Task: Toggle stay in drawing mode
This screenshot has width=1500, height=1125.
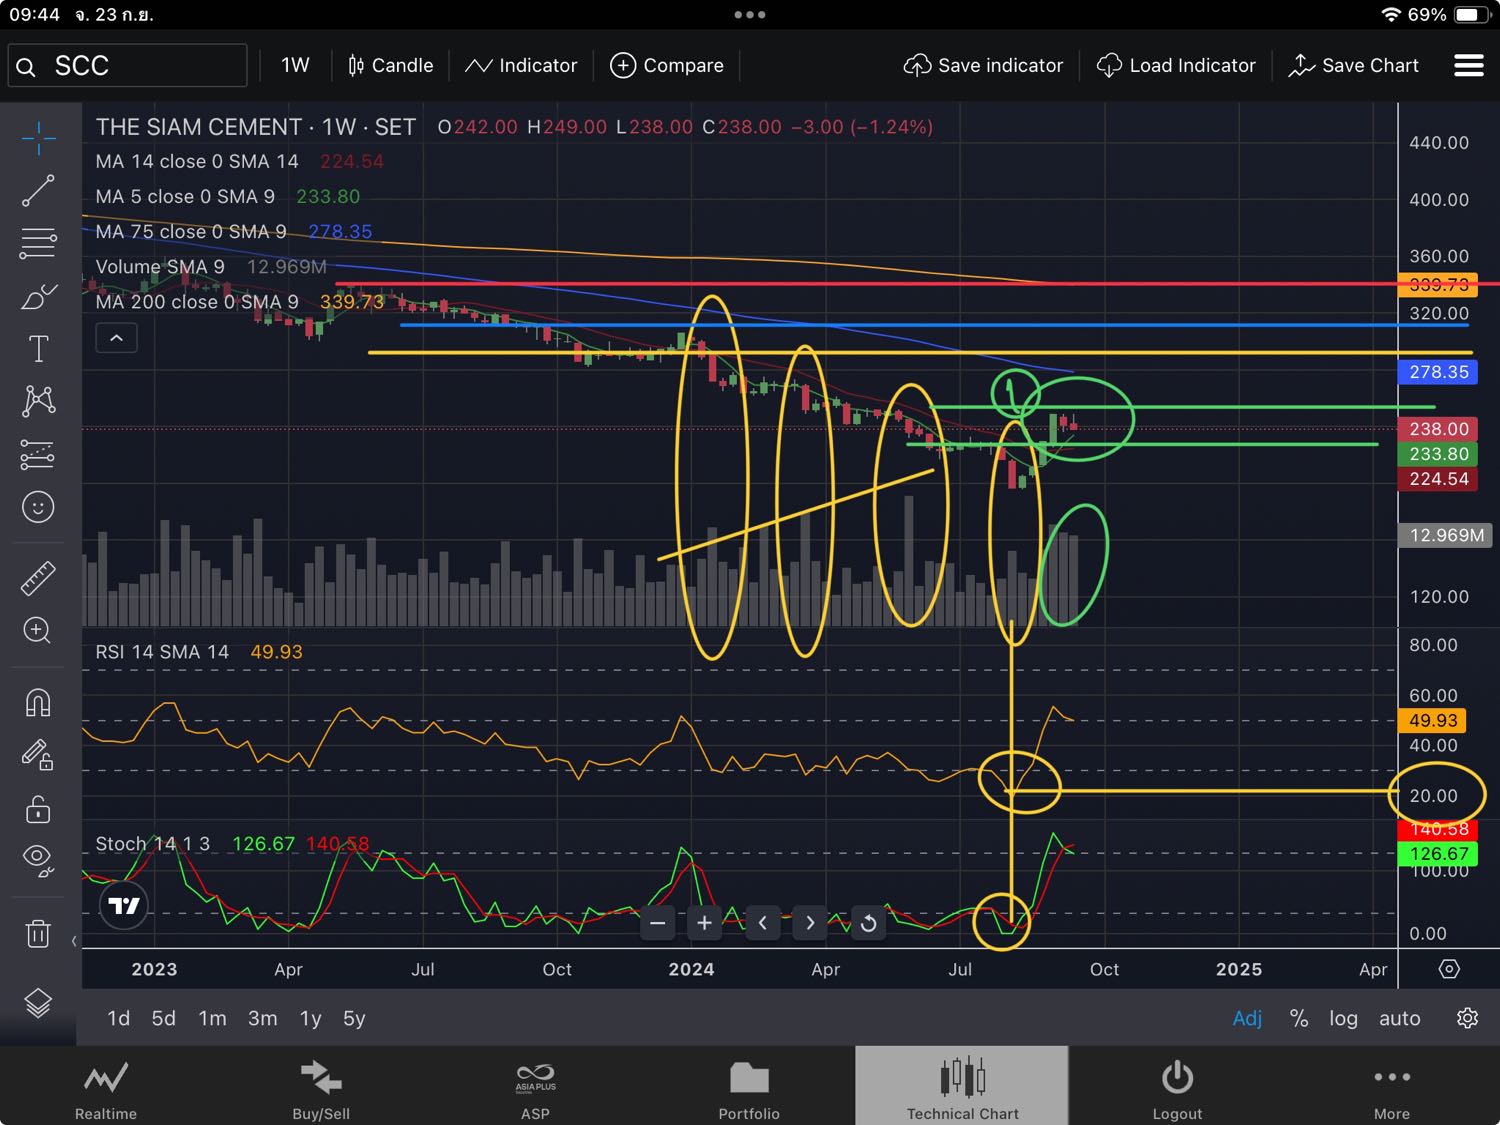Action: click(x=38, y=754)
